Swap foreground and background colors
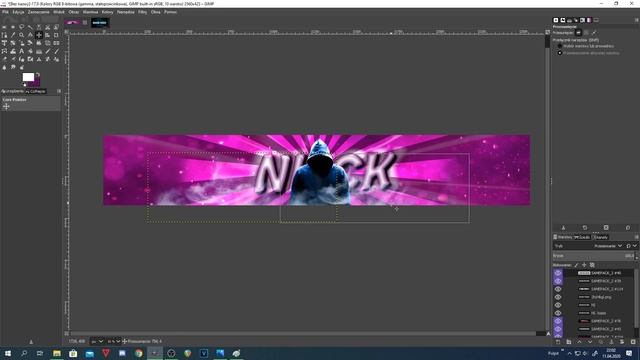This screenshot has height=360, width=640. pyautogui.click(x=38, y=74)
